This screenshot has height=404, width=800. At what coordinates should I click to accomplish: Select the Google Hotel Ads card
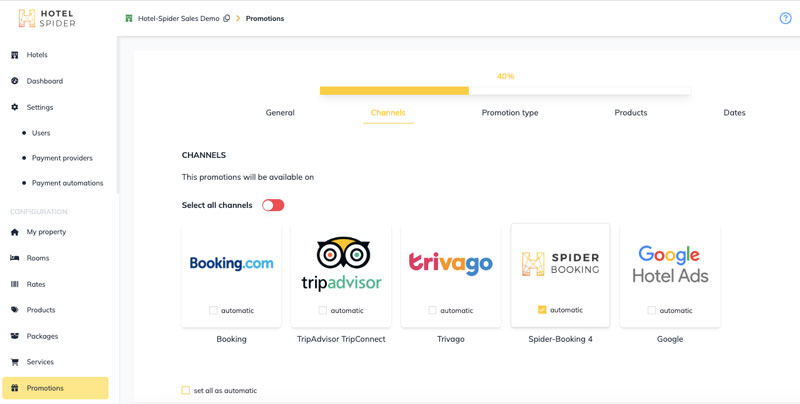coord(670,265)
